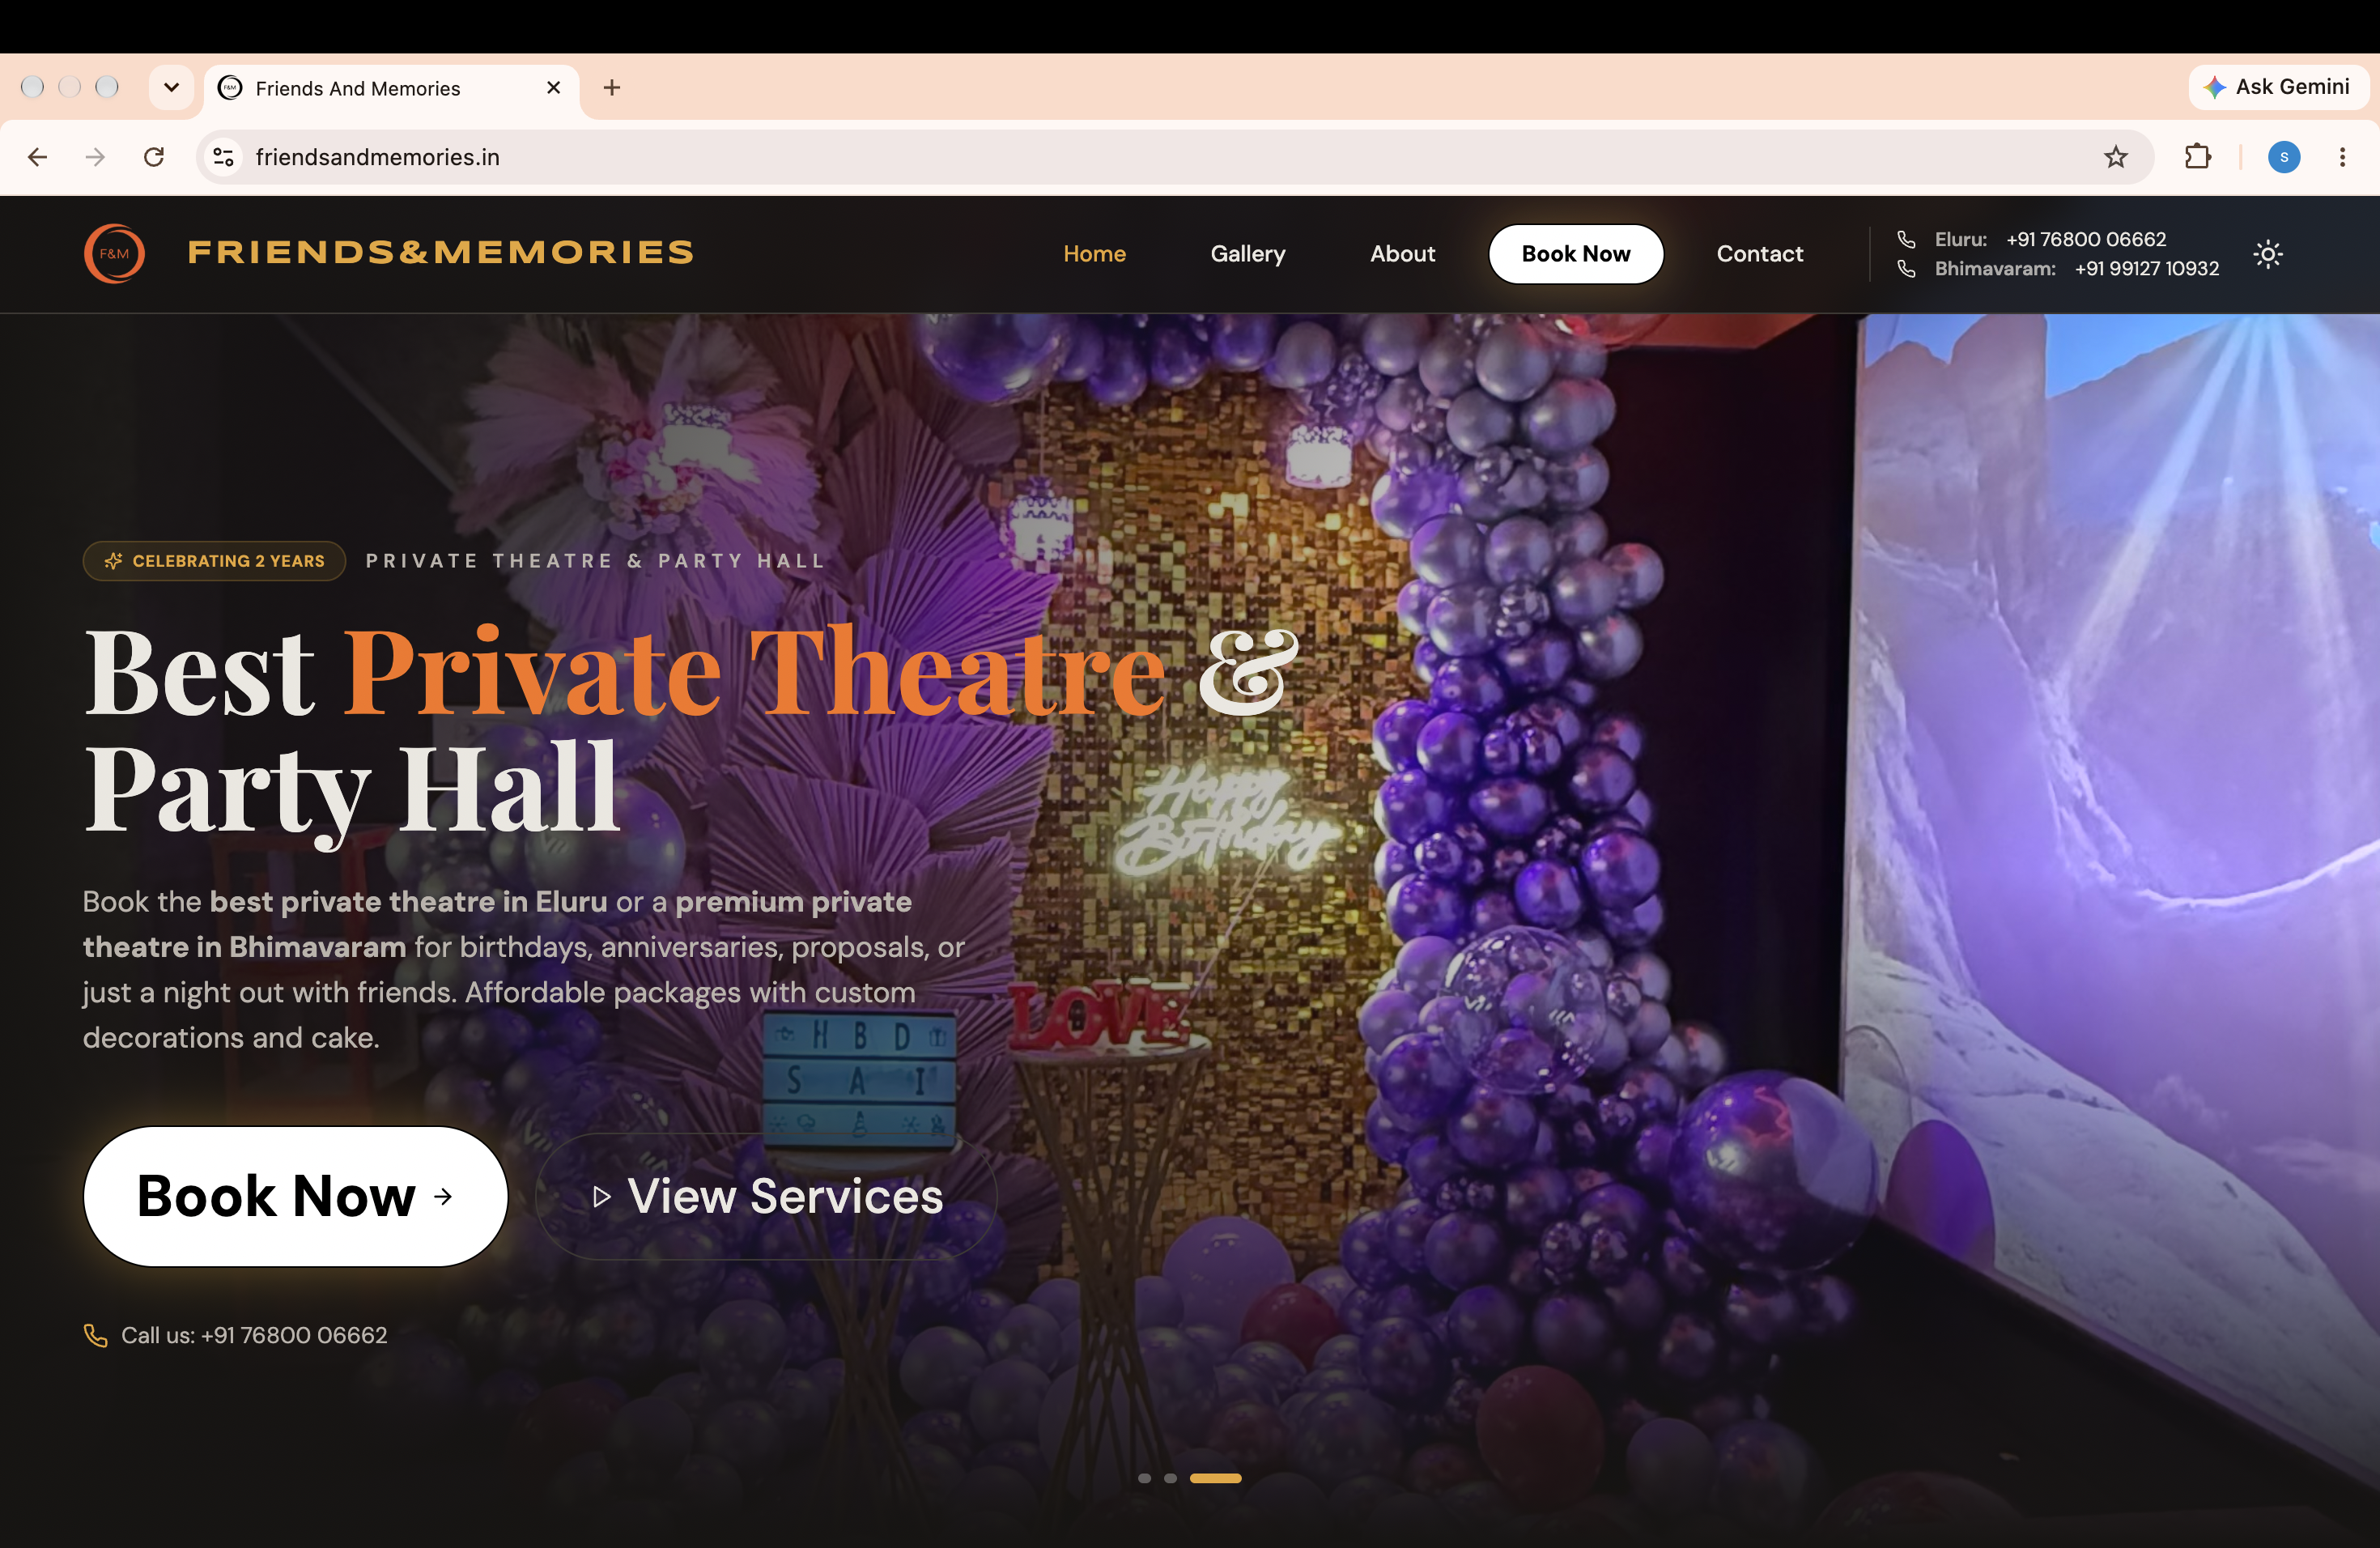Click the play icon in View Services
Screen dimensions: 2380x1548
pyautogui.click(x=601, y=1197)
